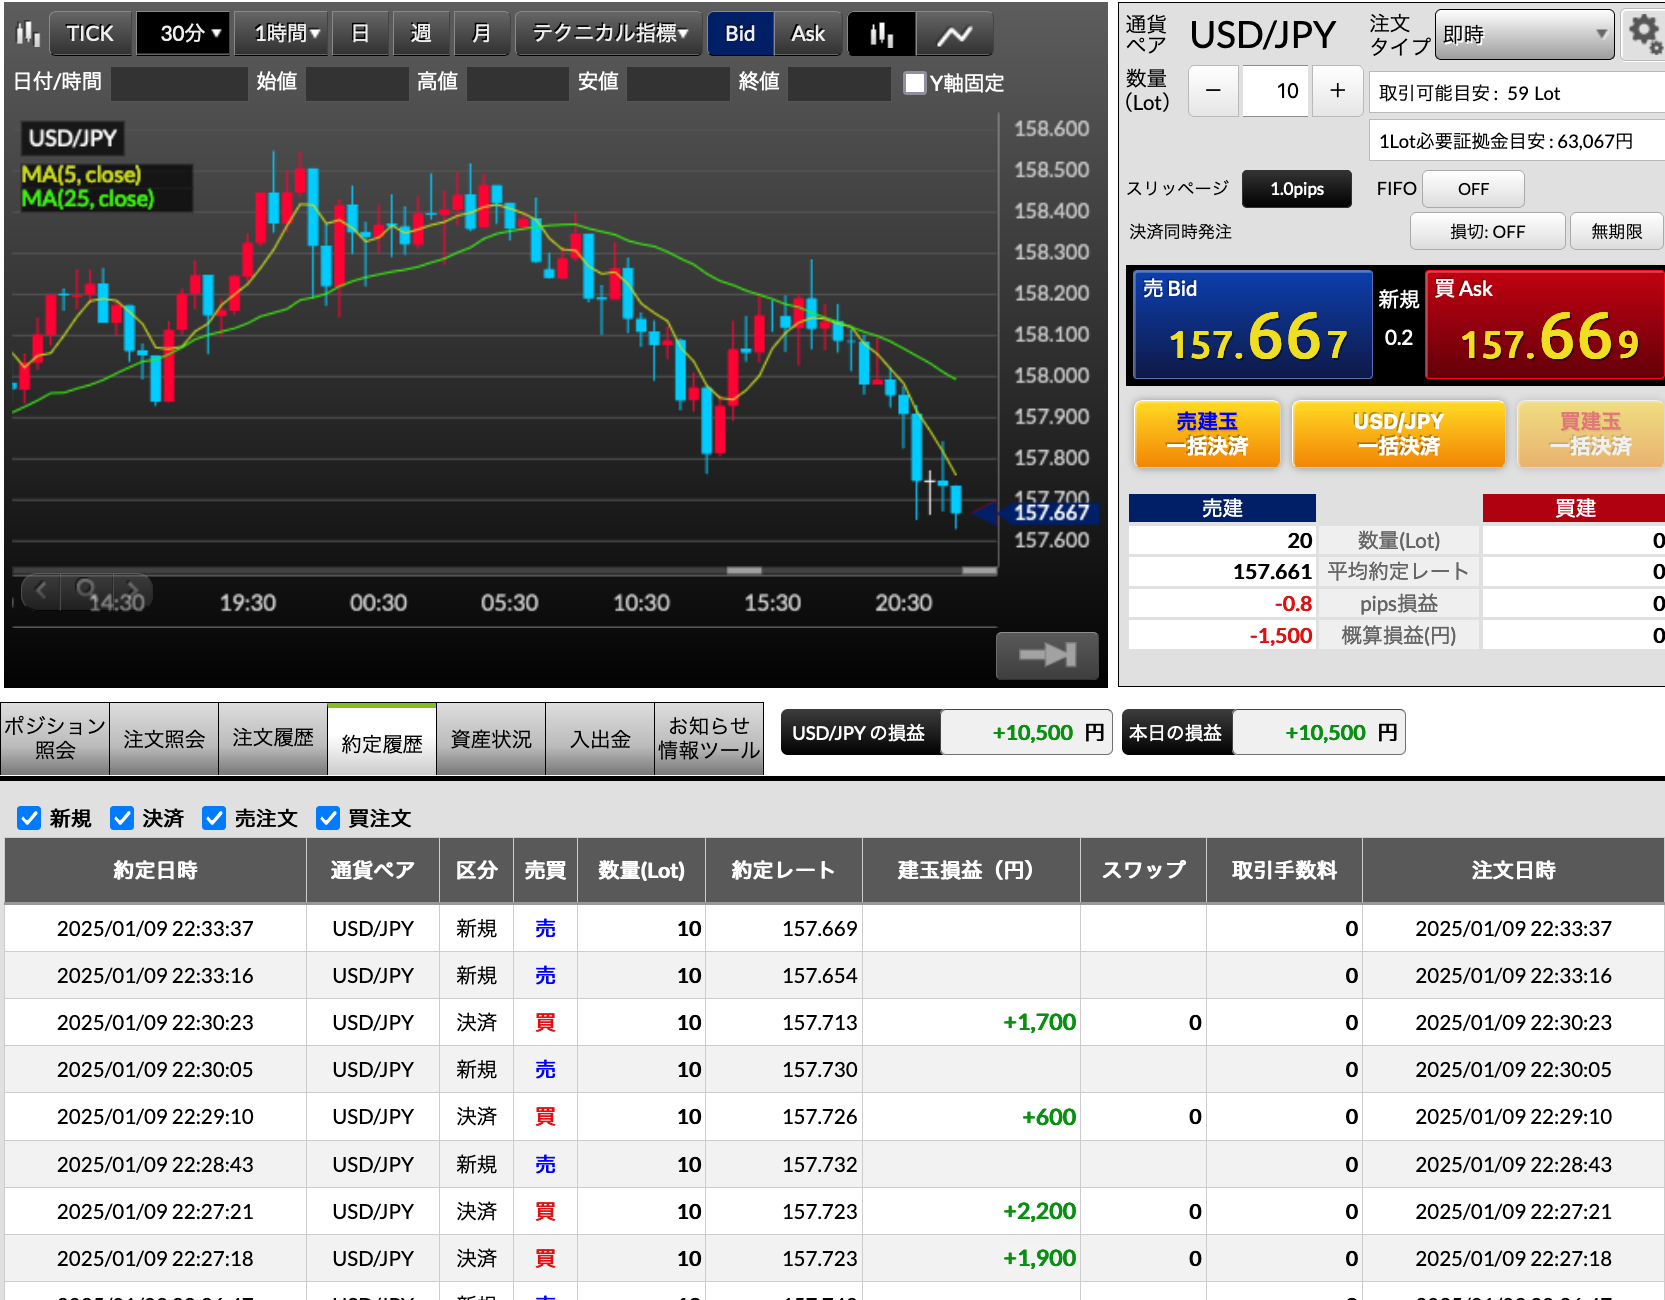Image resolution: width=1665 pixels, height=1300 pixels.
Task: Increase lot quantity with plus button
Action: 1337,91
